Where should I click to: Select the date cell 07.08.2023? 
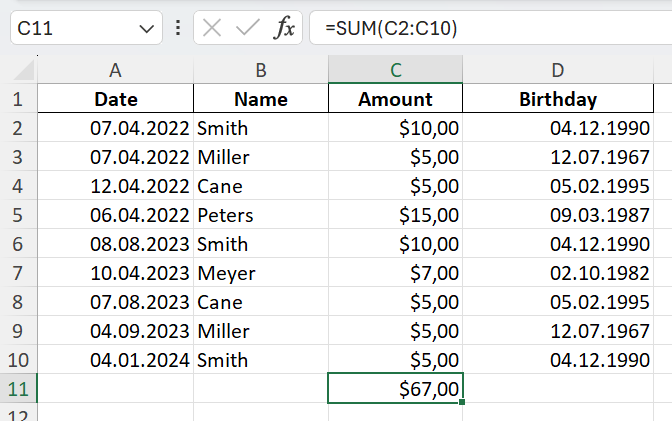click(x=116, y=302)
